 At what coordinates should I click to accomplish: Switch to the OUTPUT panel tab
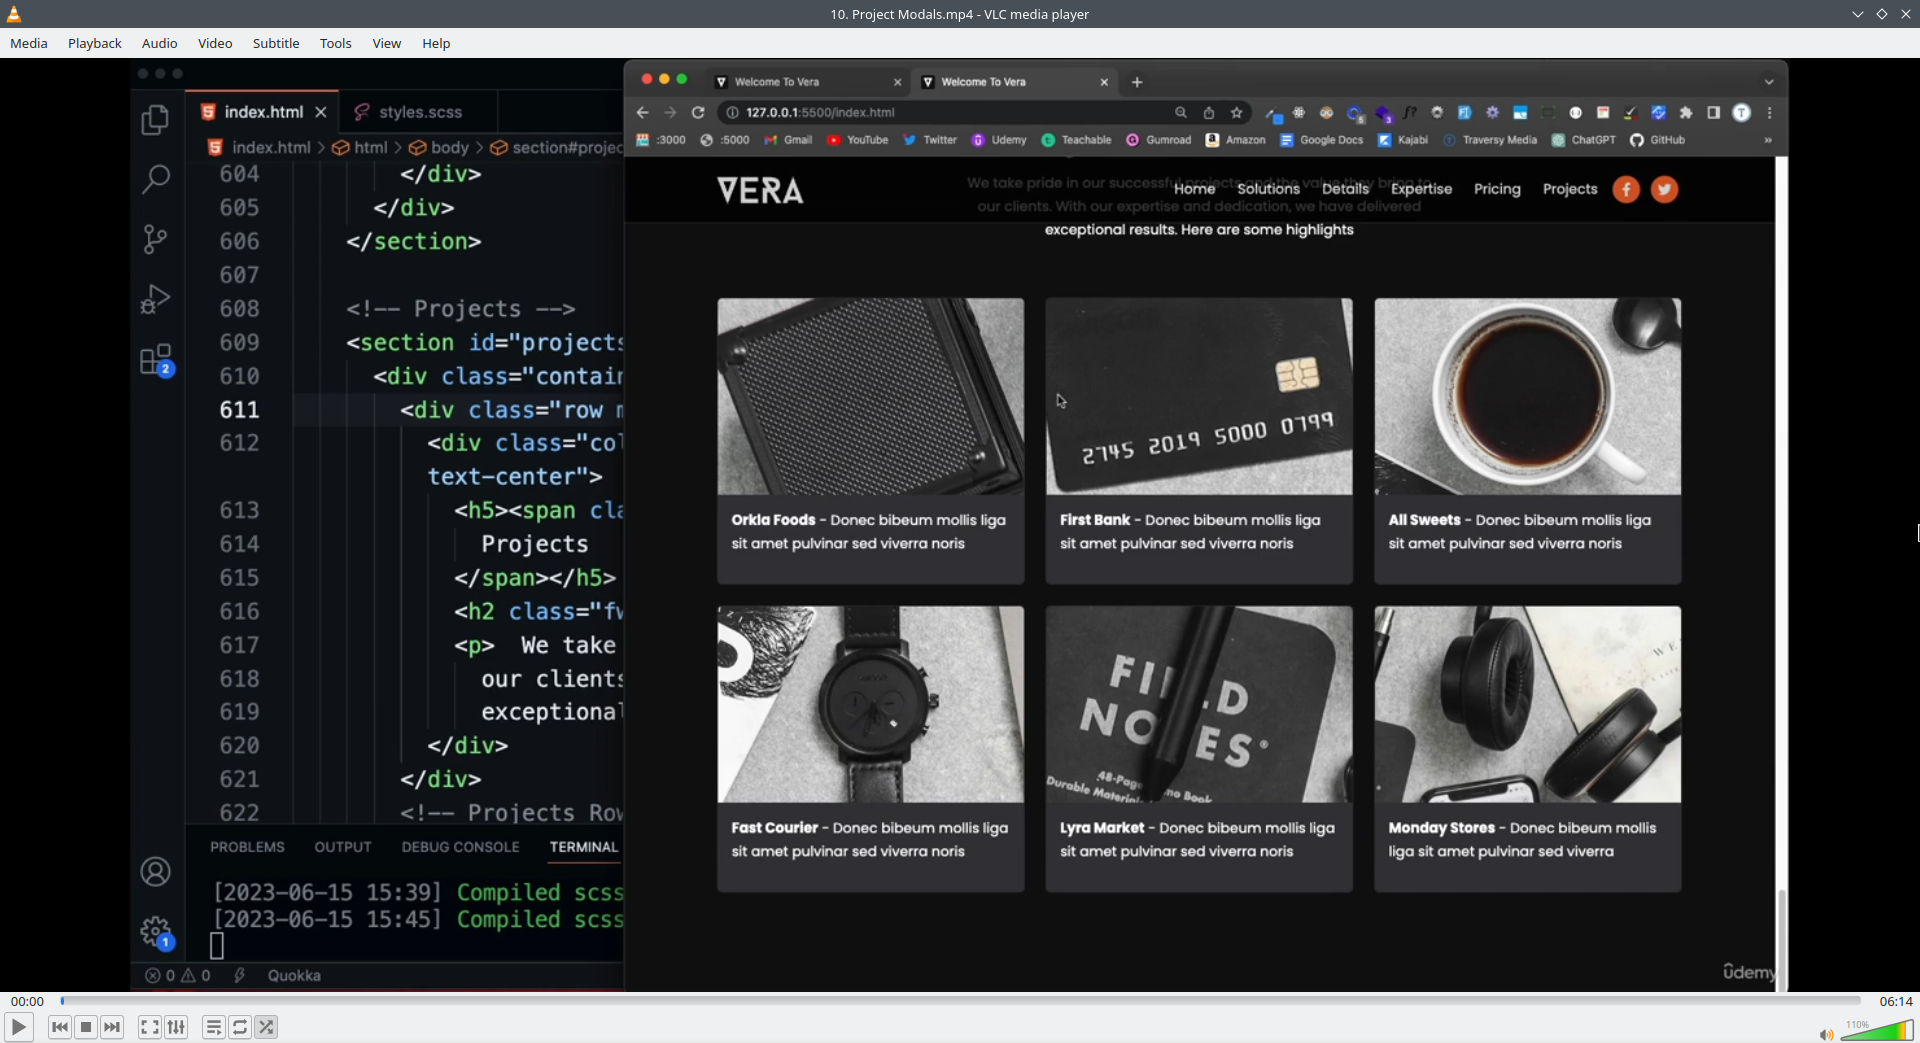(343, 847)
